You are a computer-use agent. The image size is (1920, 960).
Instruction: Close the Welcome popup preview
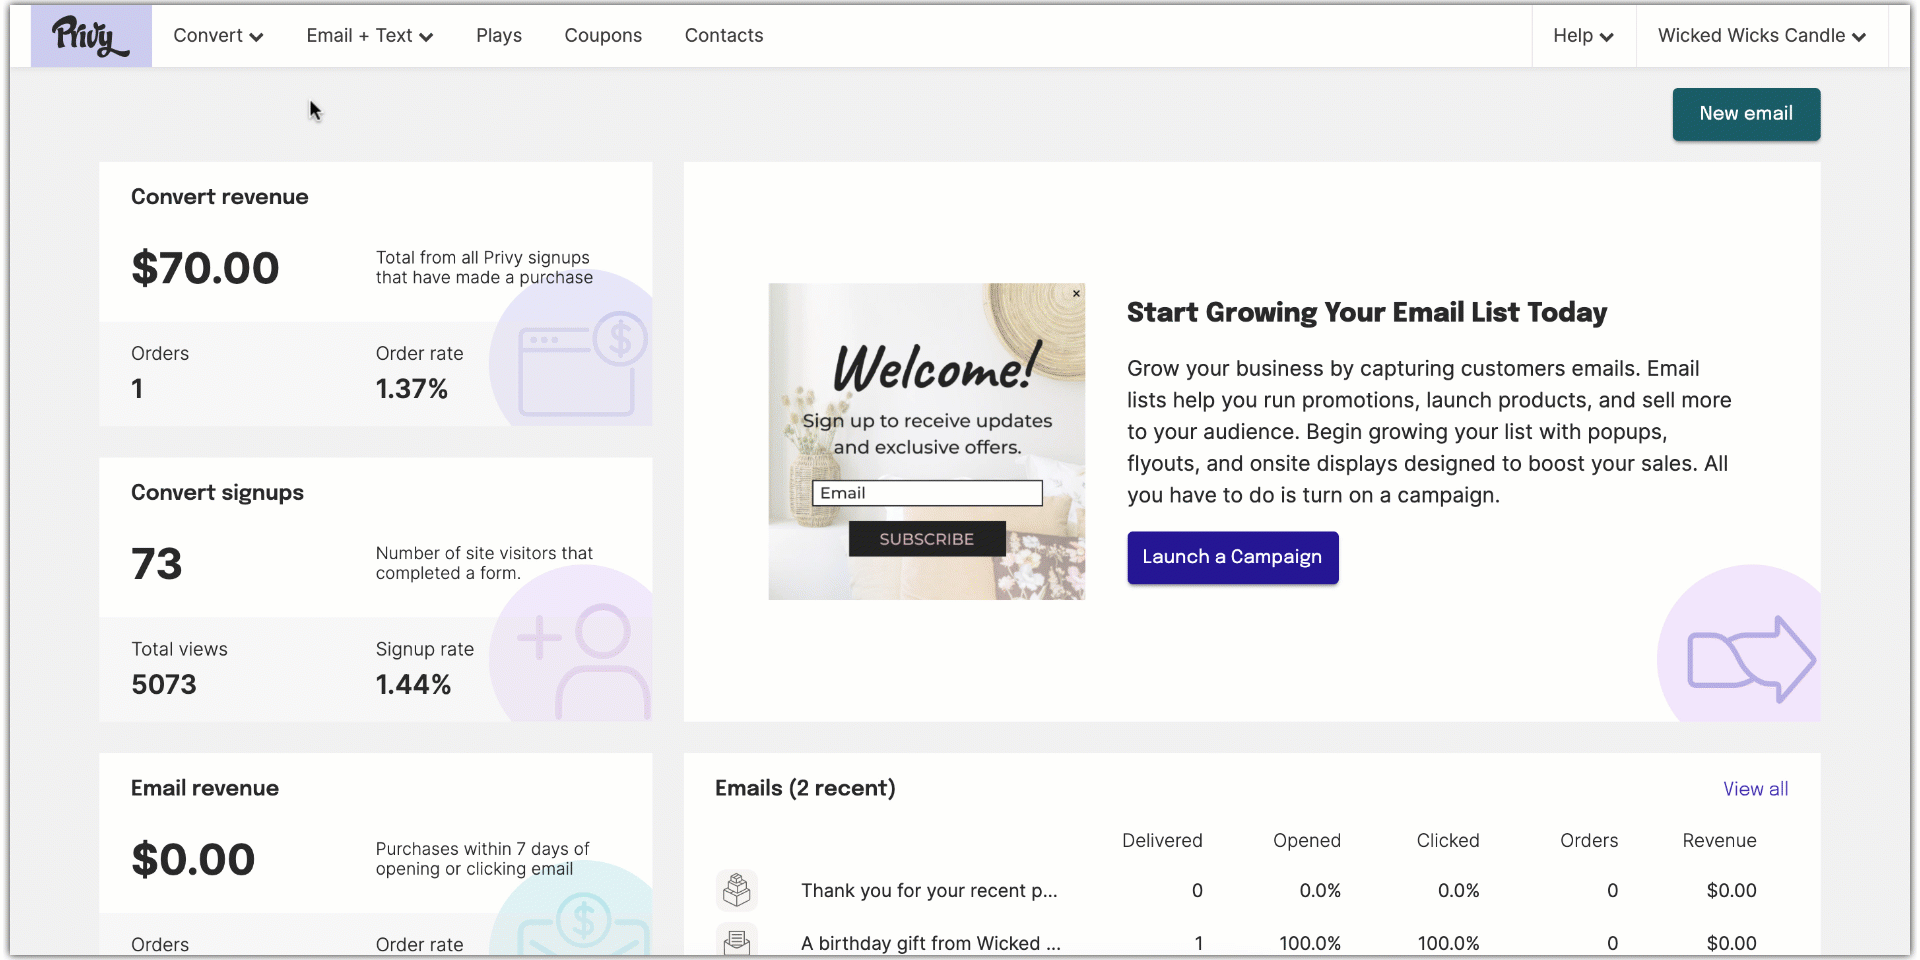click(x=1076, y=294)
